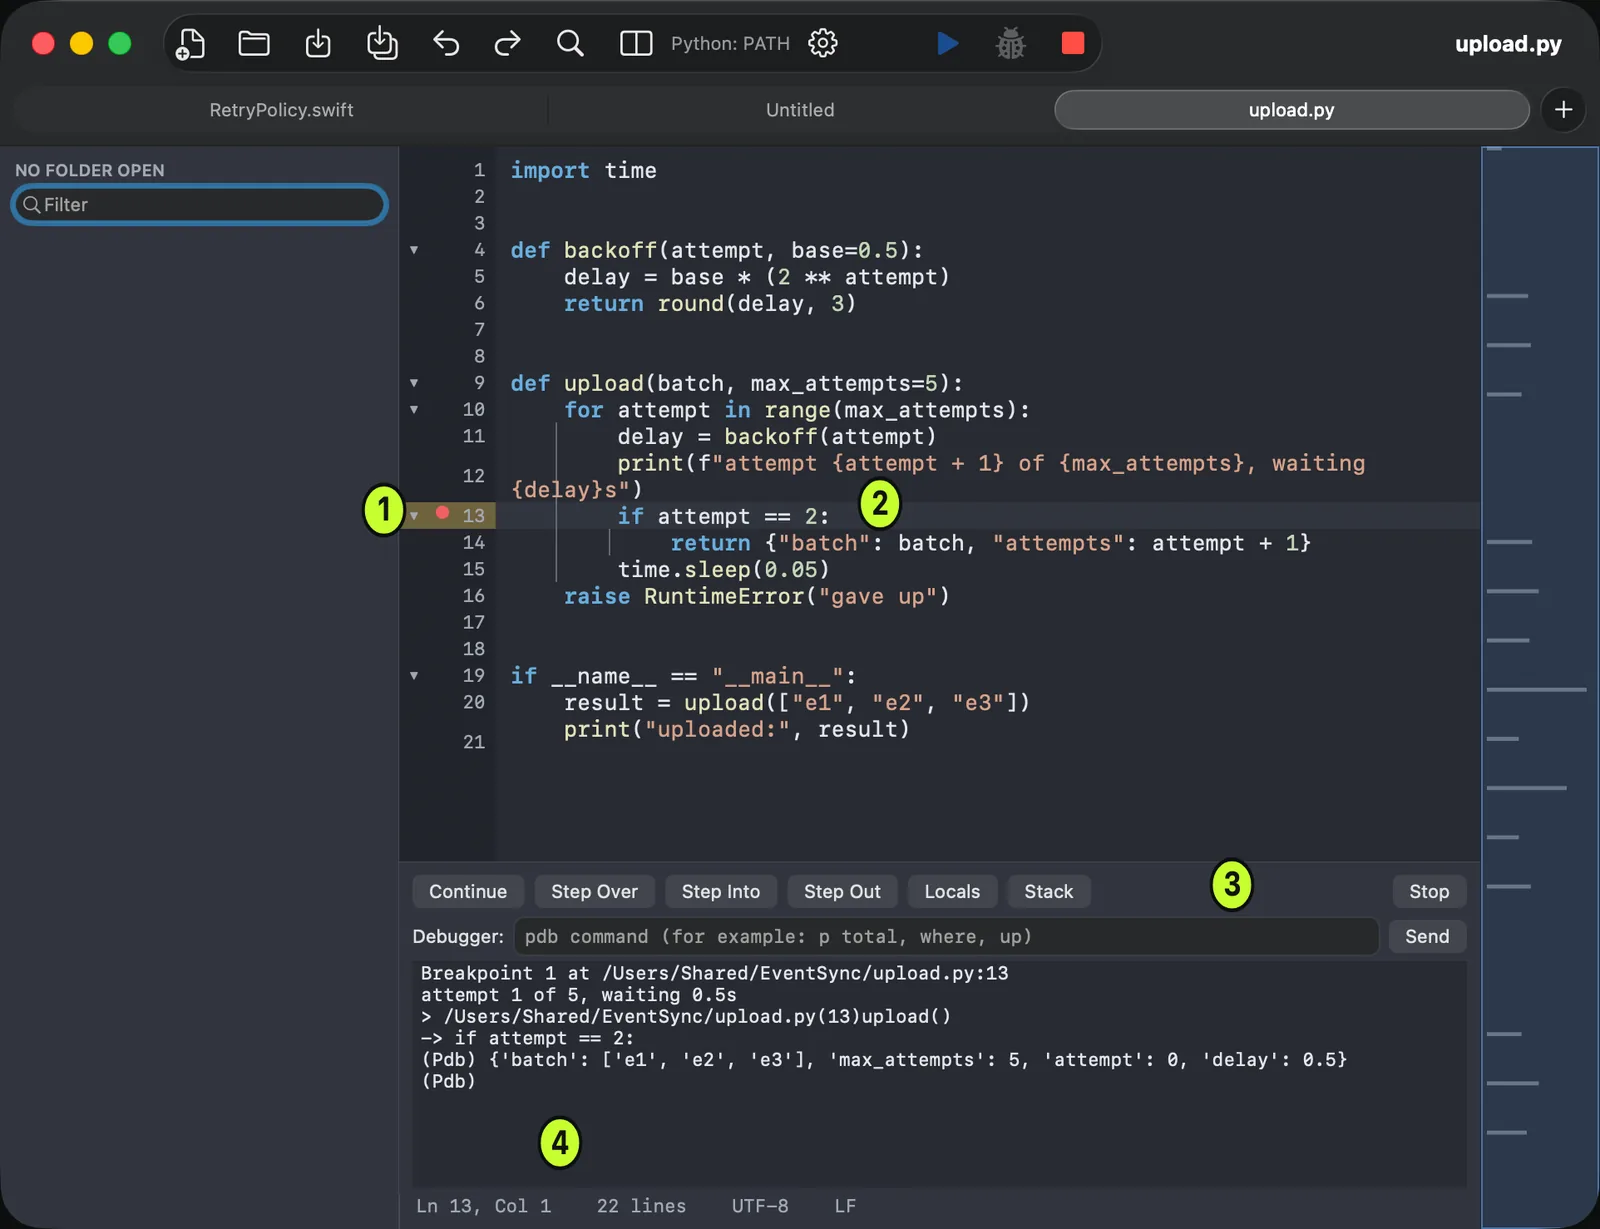This screenshot has width=1600, height=1229.
Task: Click the 'raise RuntimeError' code line
Action: (x=756, y=597)
